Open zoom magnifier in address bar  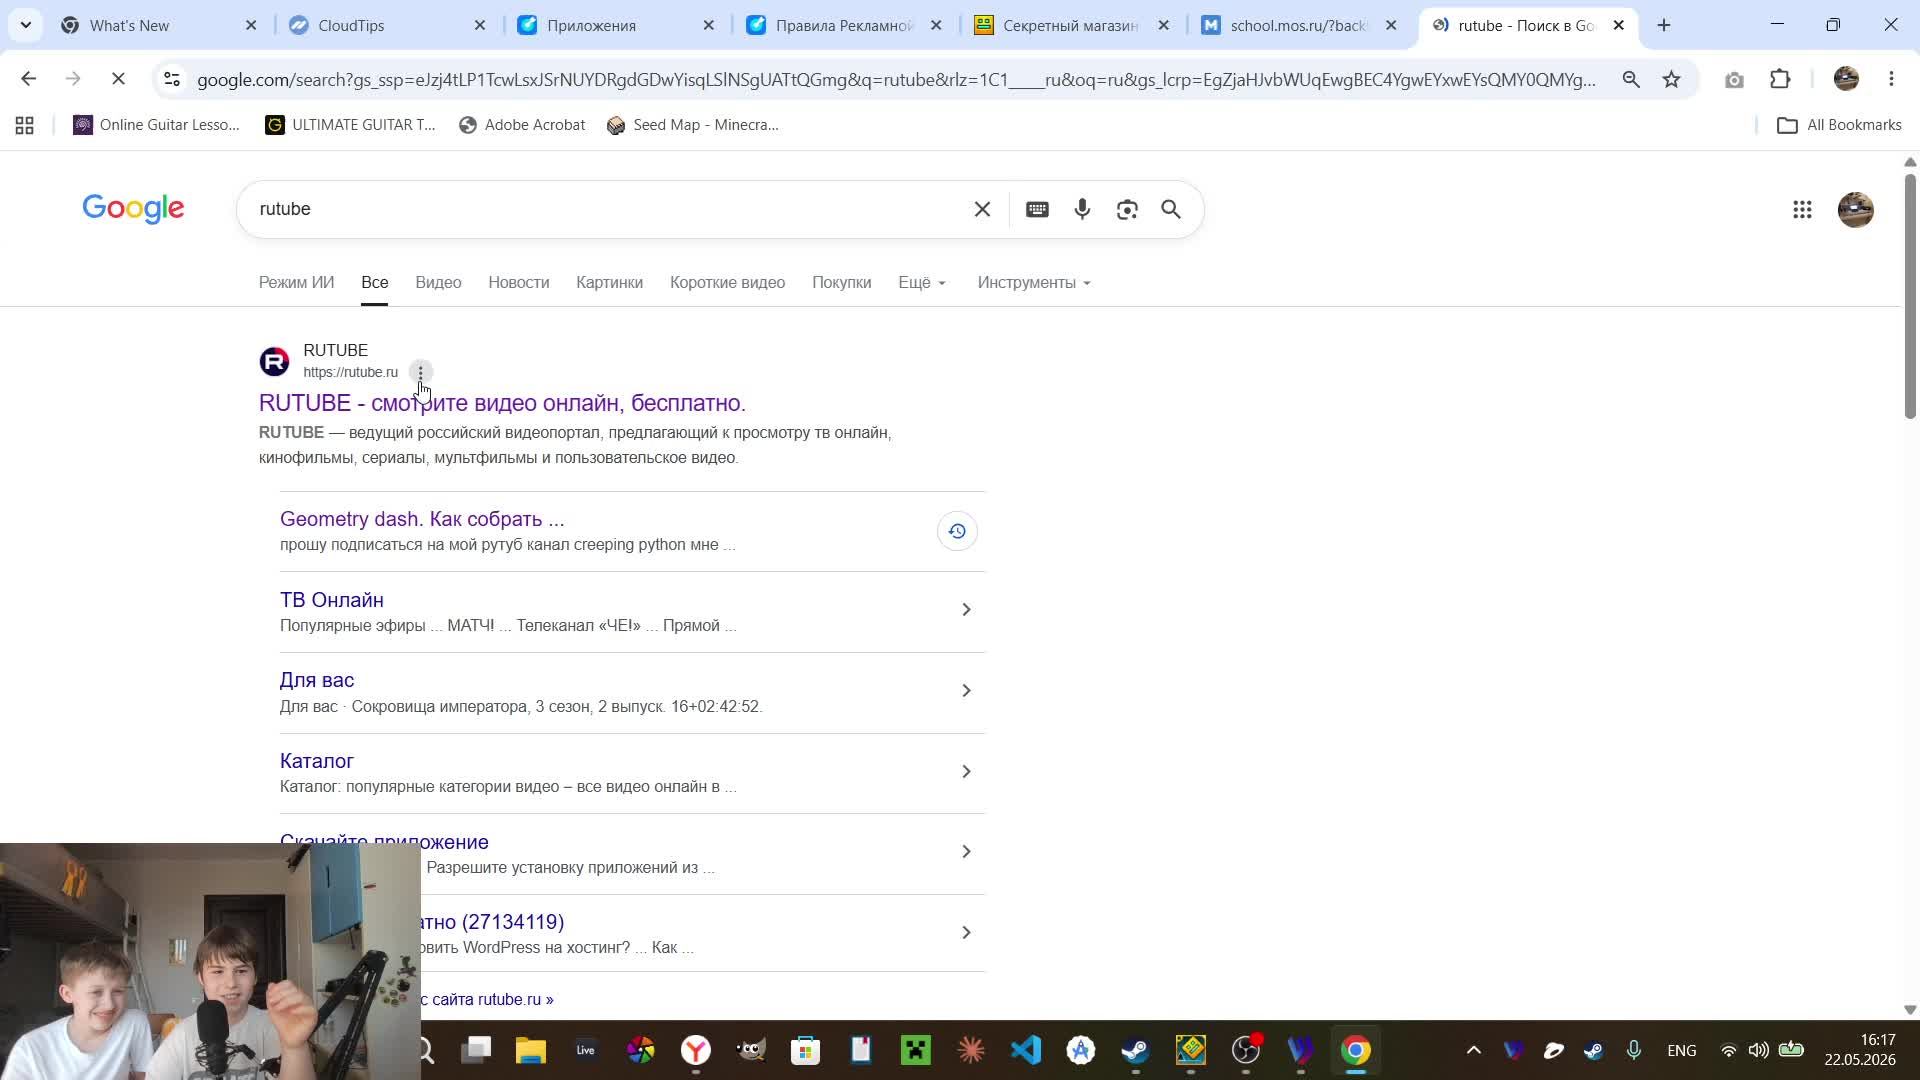click(x=1631, y=79)
